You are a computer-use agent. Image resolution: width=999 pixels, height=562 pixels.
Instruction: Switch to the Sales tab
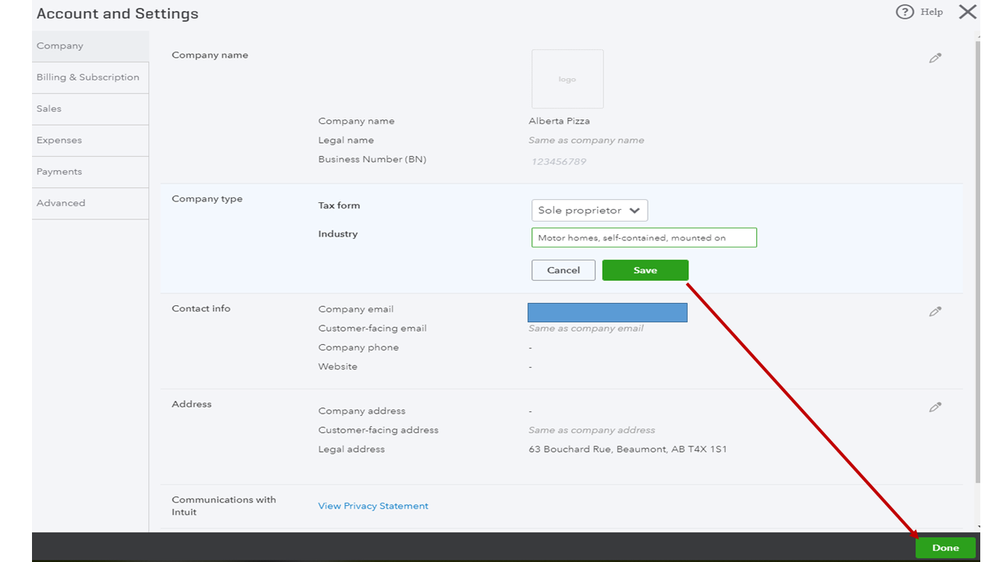tap(49, 109)
